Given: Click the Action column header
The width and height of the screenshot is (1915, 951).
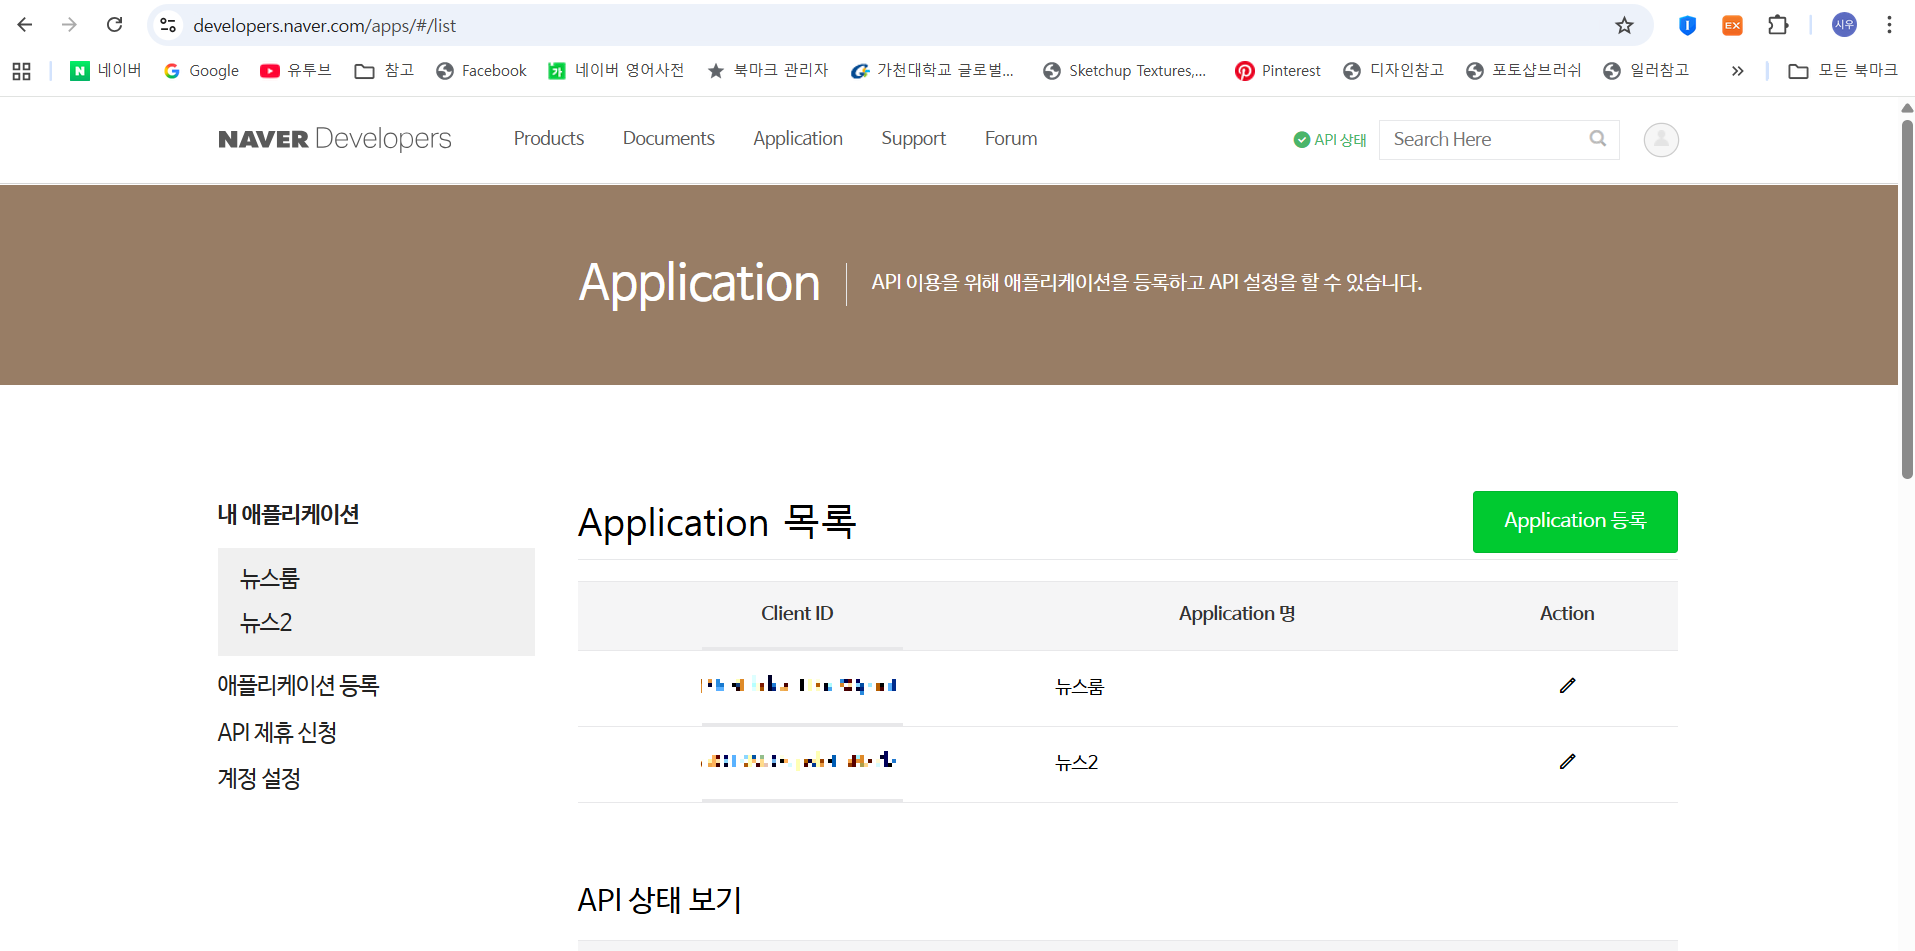Looking at the screenshot, I should click(1567, 614).
